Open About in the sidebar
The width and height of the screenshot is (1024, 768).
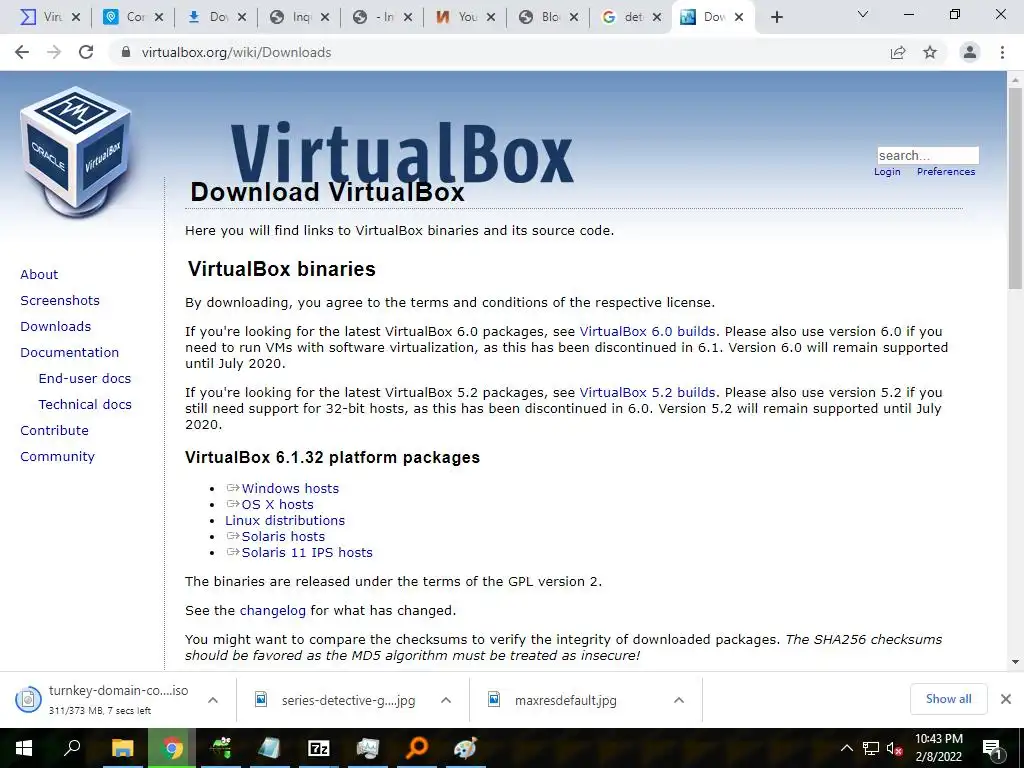tap(39, 274)
